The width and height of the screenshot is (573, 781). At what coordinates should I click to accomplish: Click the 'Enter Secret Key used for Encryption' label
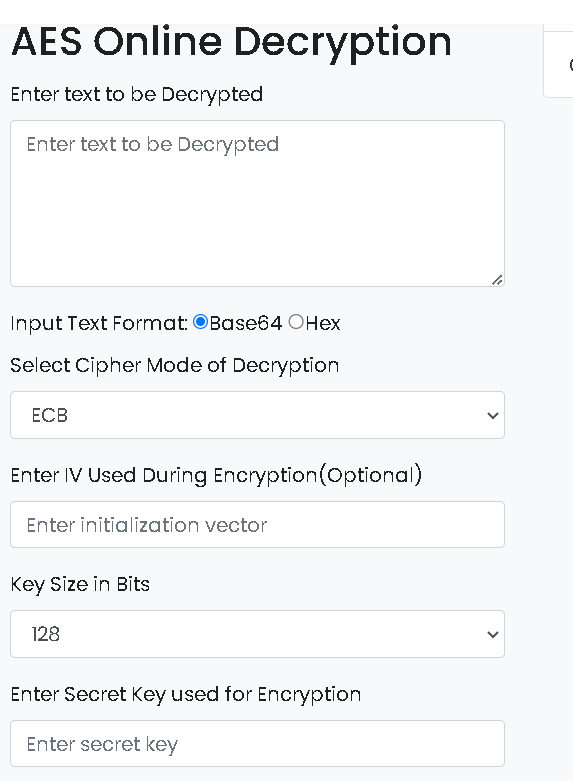coord(186,694)
